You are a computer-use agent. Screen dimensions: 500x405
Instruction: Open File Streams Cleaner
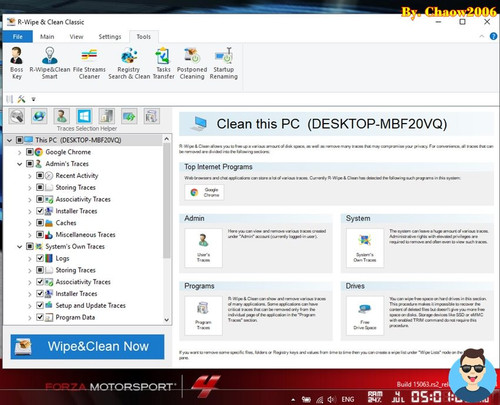click(x=89, y=63)
